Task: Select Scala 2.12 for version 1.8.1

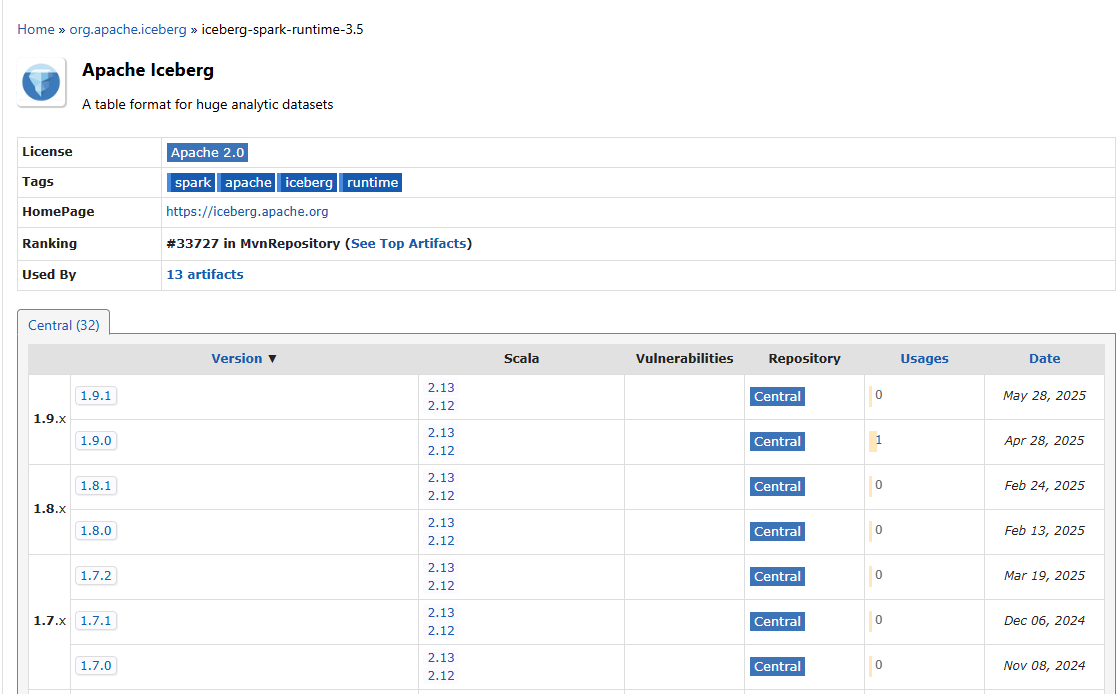Action: (x=441, y=496)
